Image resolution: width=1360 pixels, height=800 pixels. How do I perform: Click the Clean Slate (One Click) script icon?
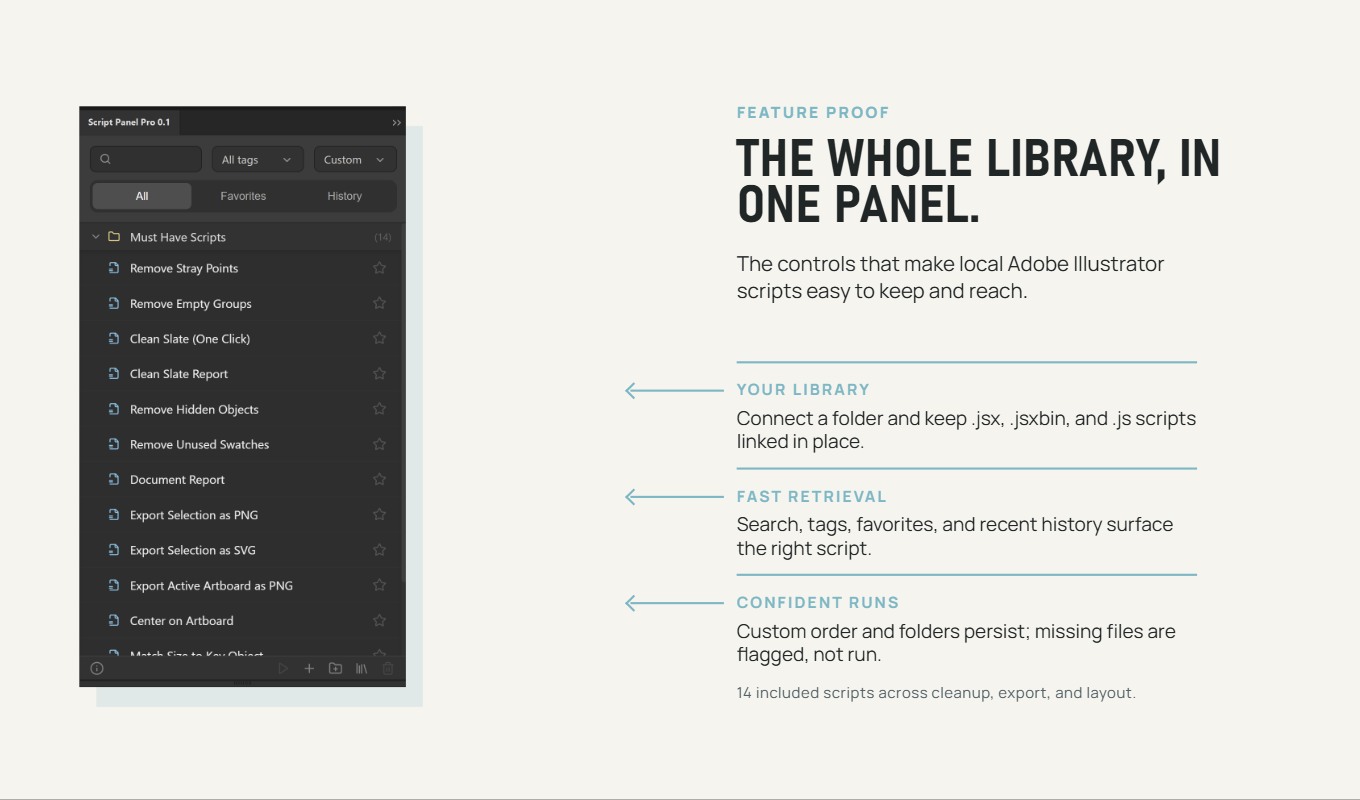pyautogui.click(x=114, y=338)
